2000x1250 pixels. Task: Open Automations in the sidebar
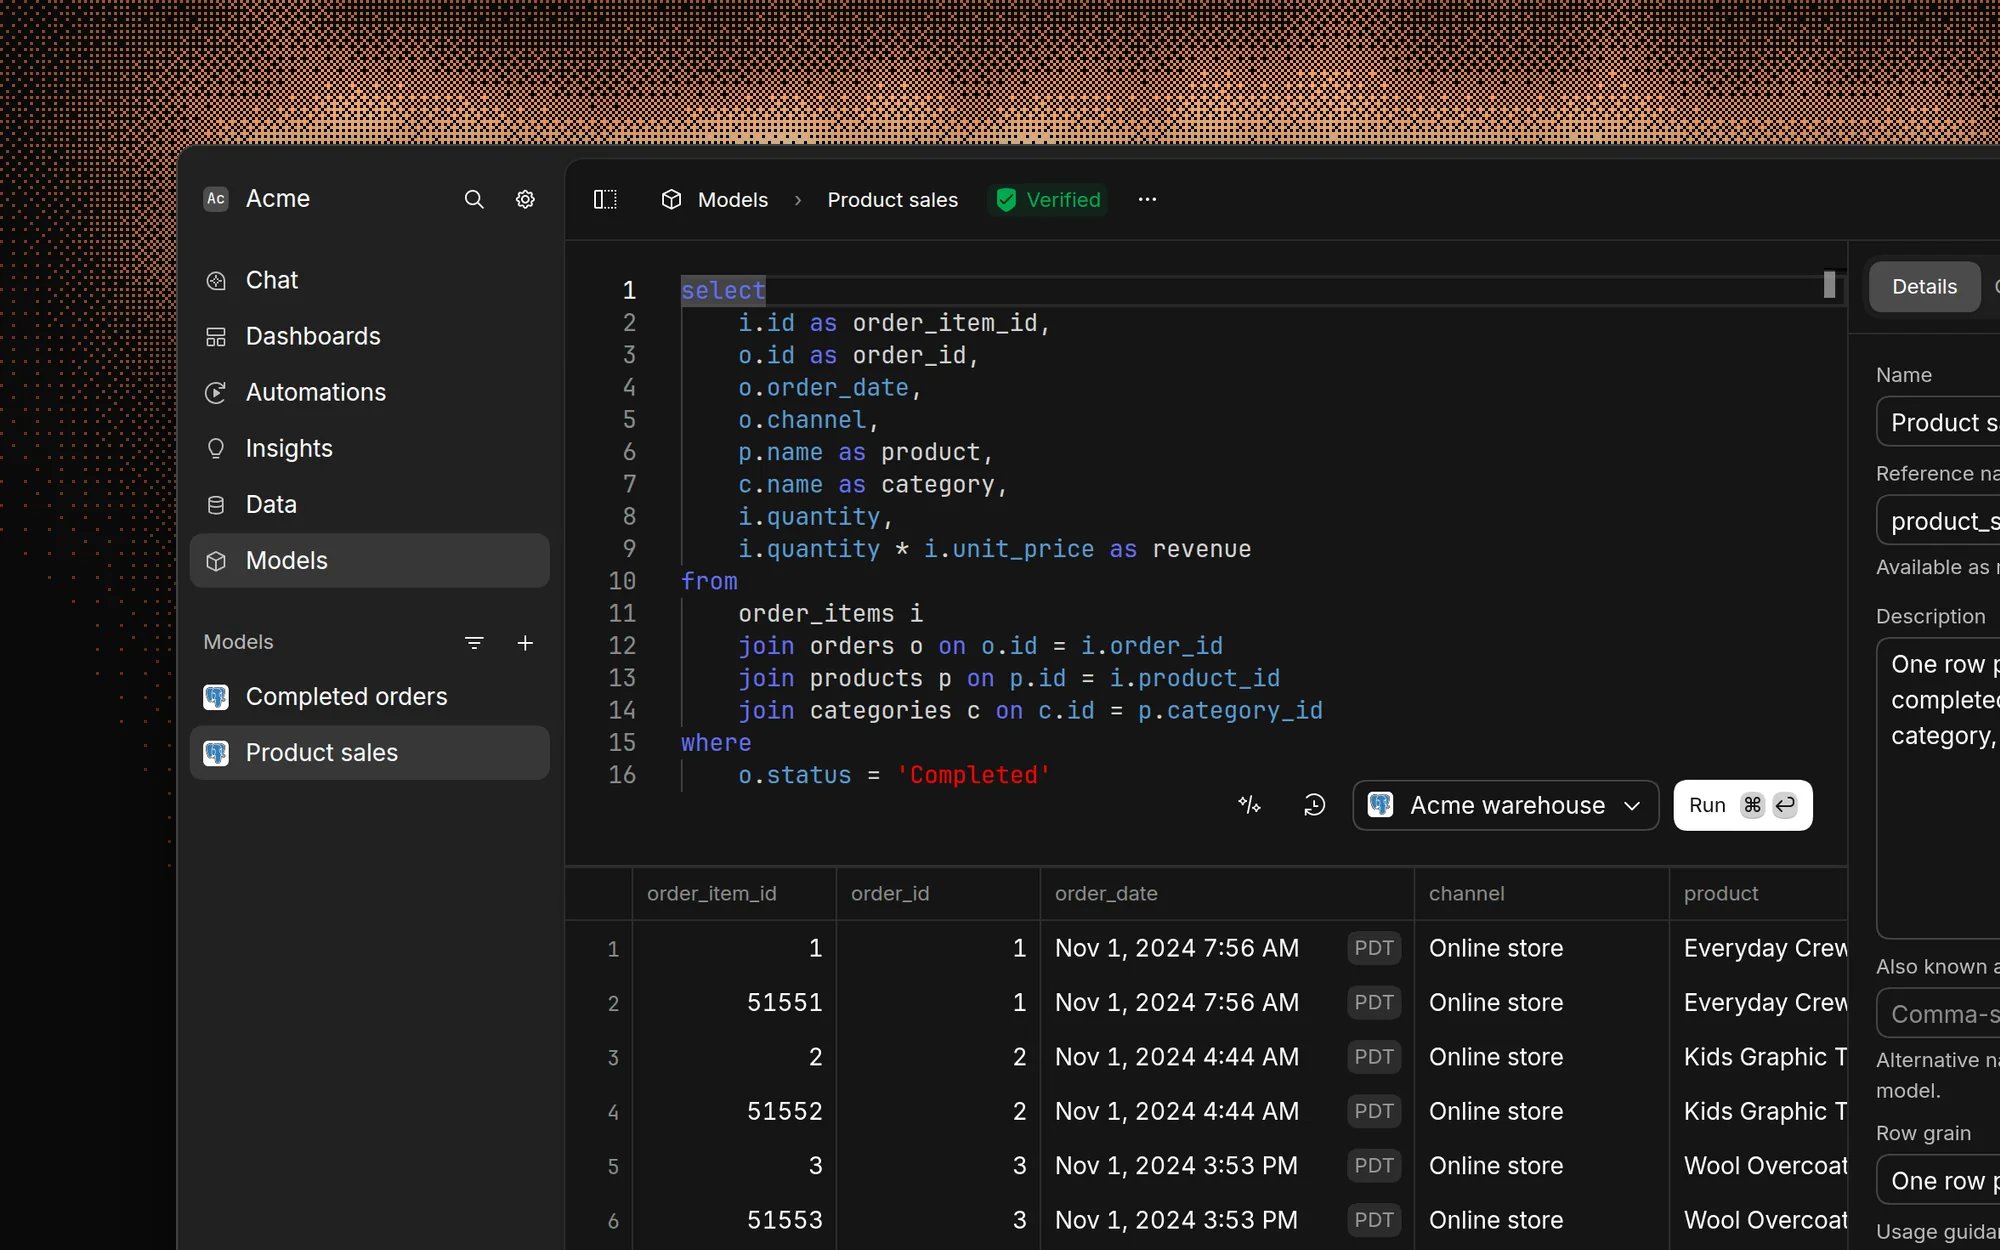369,392
